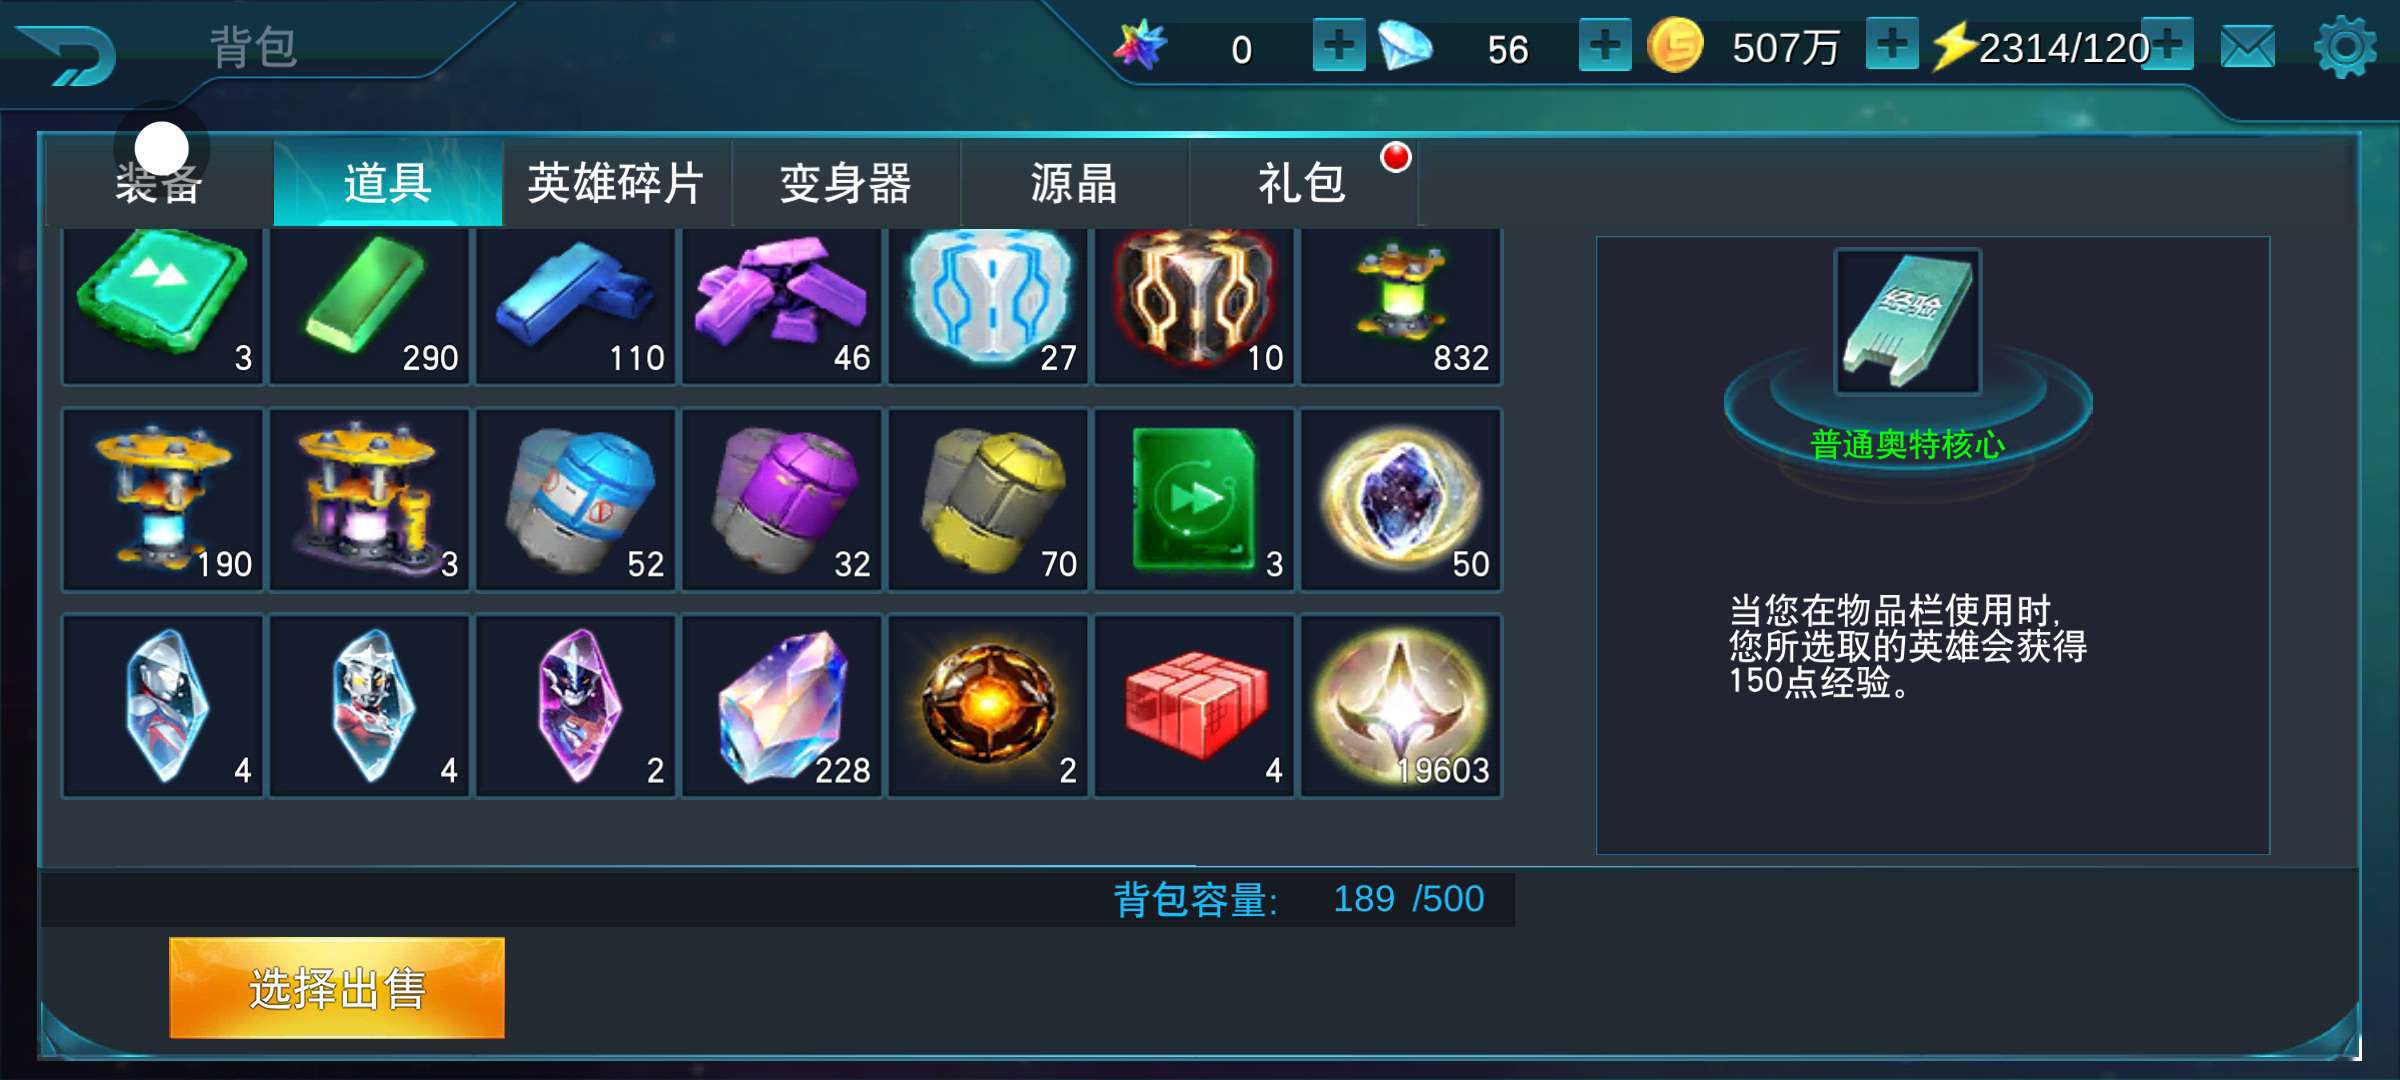
Task: Open the 礼包 tab
Action: click(x=1303, y=184)
